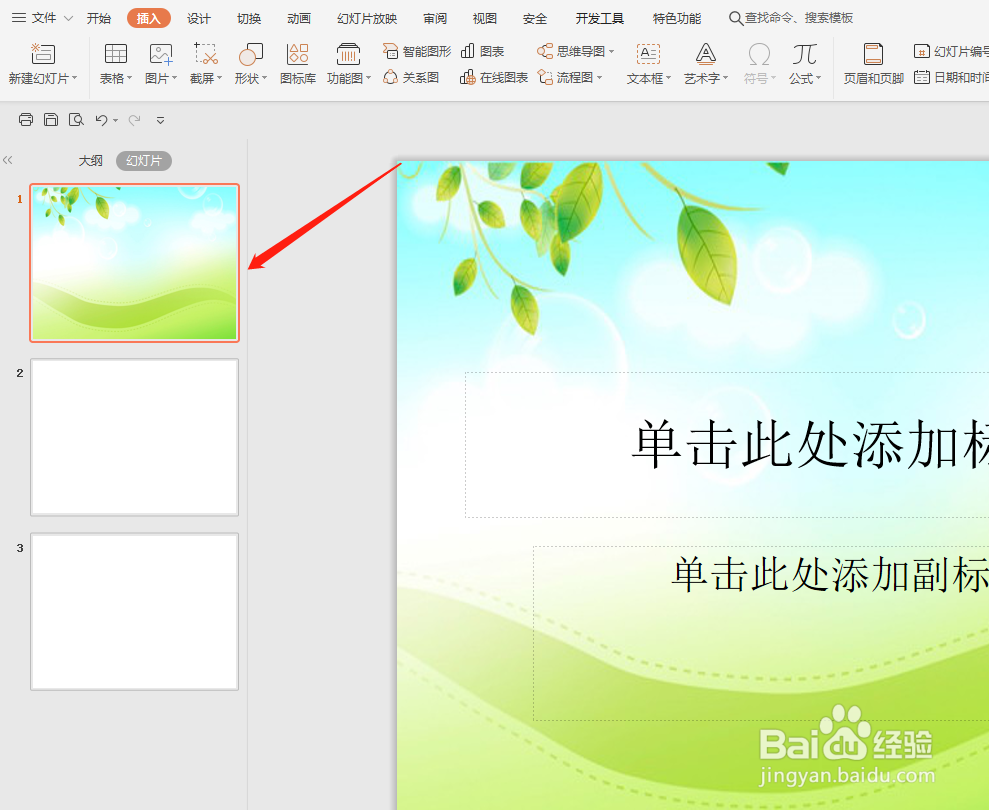This screenshot has width=989, height=810.
Task: Insert 智能图形 smart graphic
Action: click(418, 51)
